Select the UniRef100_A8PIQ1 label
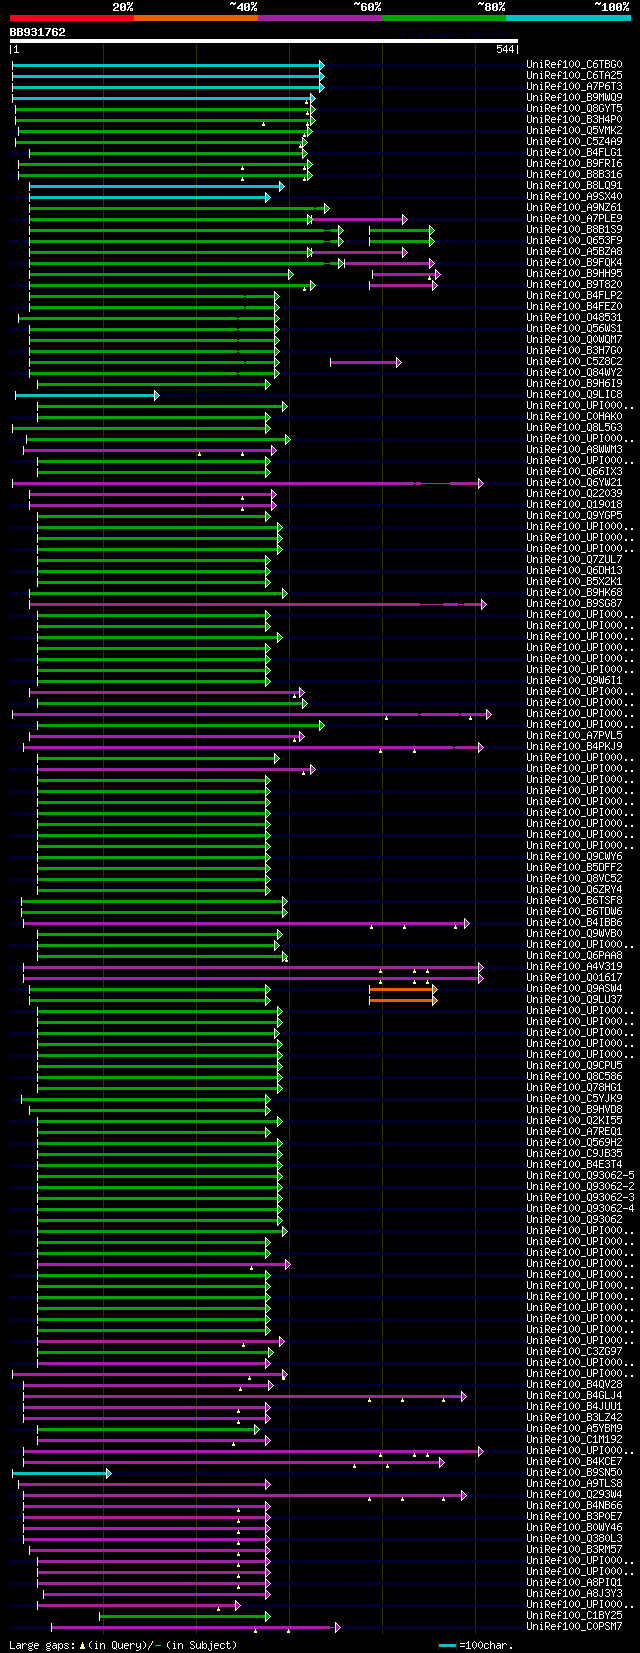This screenshot has width=640, height=1653. click(x=574, y=1583)
